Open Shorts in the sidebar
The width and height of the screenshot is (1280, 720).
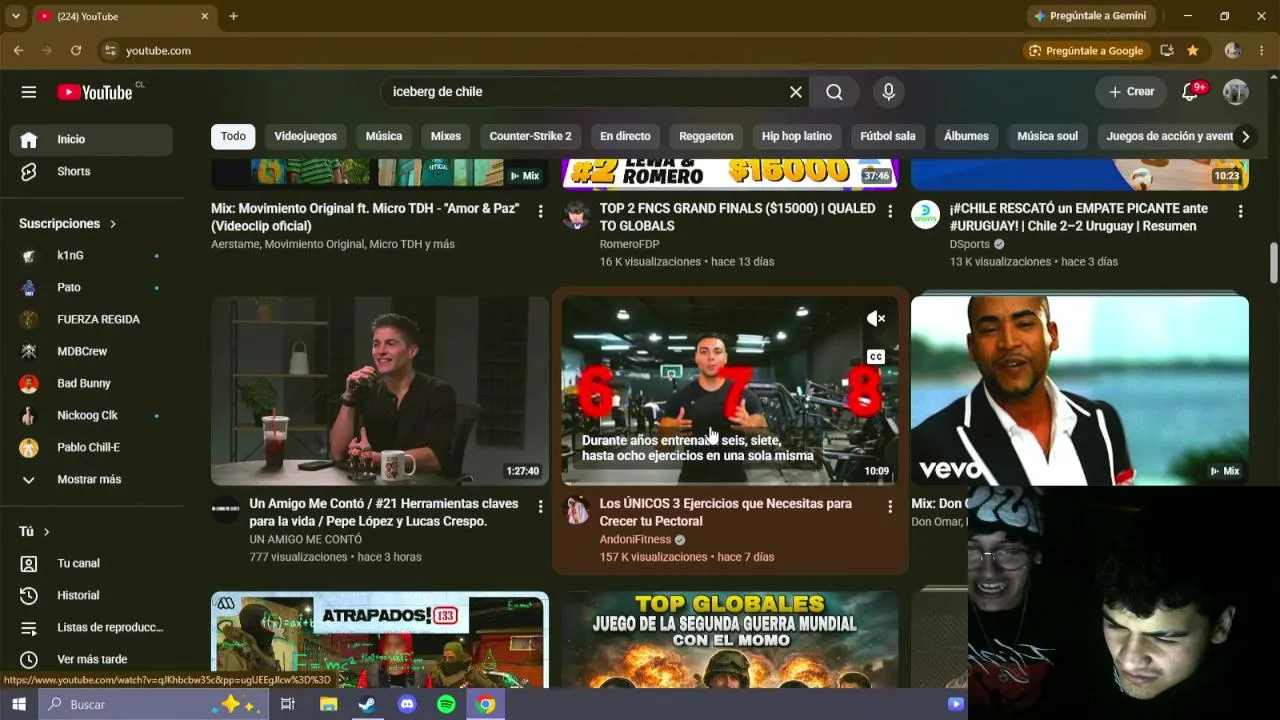coord(91,172)
